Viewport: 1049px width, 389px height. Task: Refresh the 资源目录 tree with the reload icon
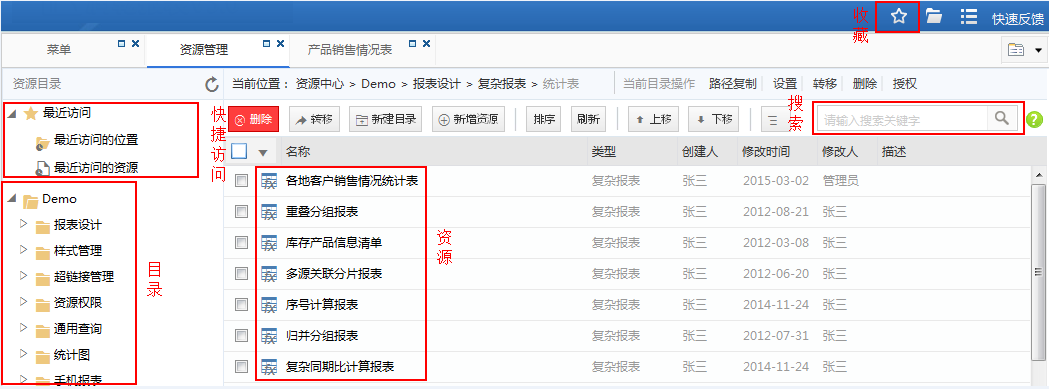211,84
